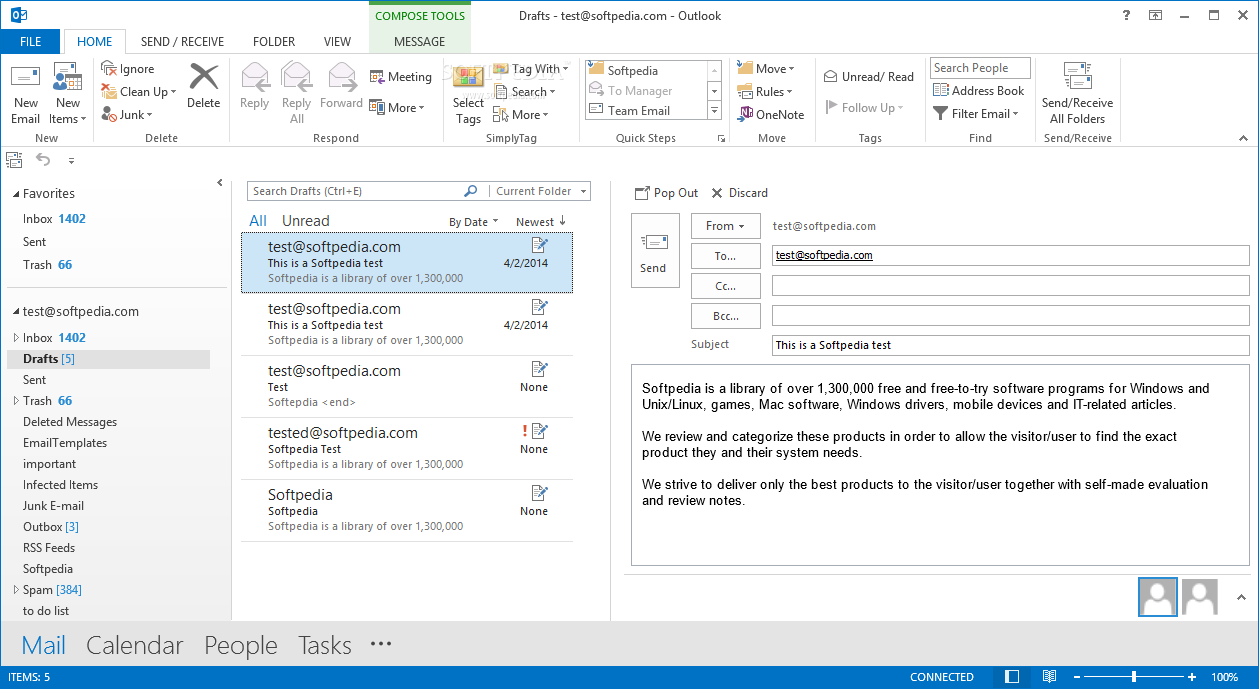
Task: Collapse the ribbon with the caret
Action: click(x=1243, y=138)
